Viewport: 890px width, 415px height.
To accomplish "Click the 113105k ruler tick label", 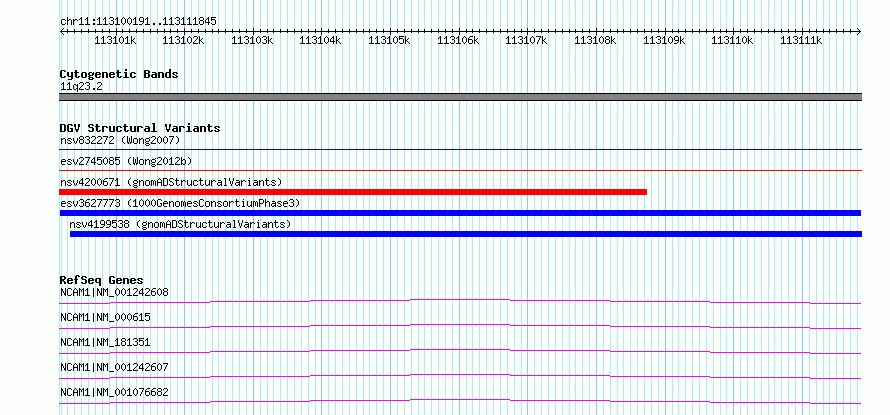I will point(389,40).
